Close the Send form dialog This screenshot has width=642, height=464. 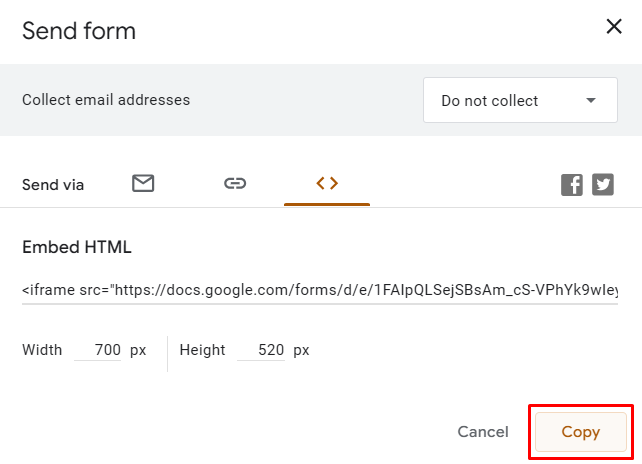[614, 27]
